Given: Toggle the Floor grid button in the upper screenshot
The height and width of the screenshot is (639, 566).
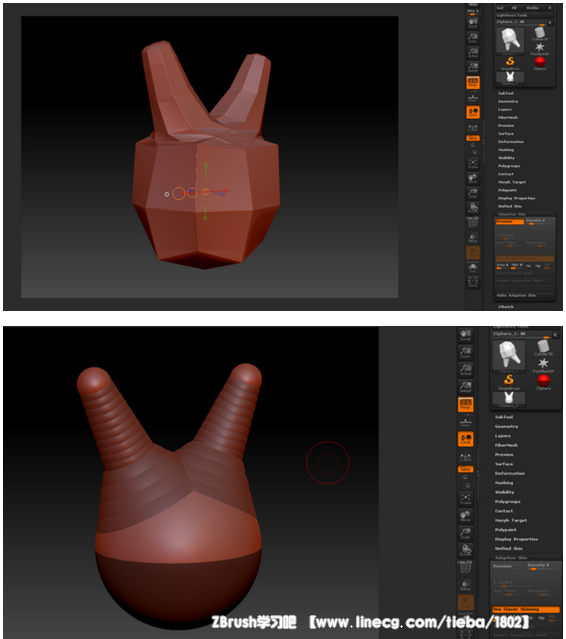Looking at the screenshot, I should (x=473, y=98).
